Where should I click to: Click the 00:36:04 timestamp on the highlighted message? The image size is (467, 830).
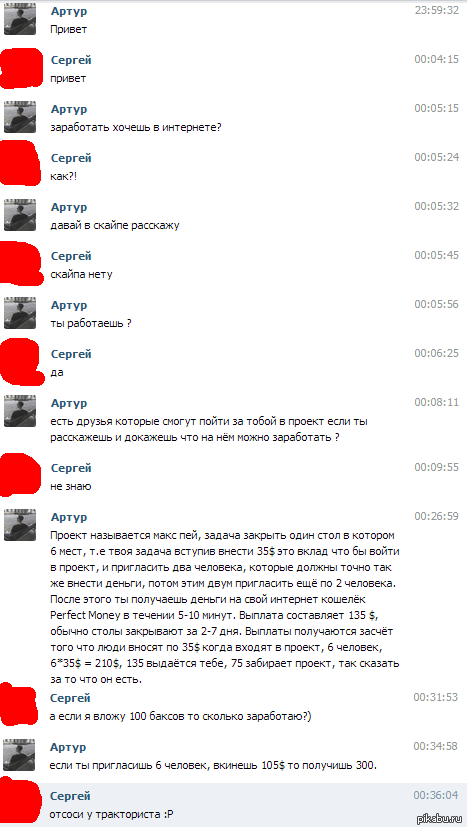[x=436, y=795]
